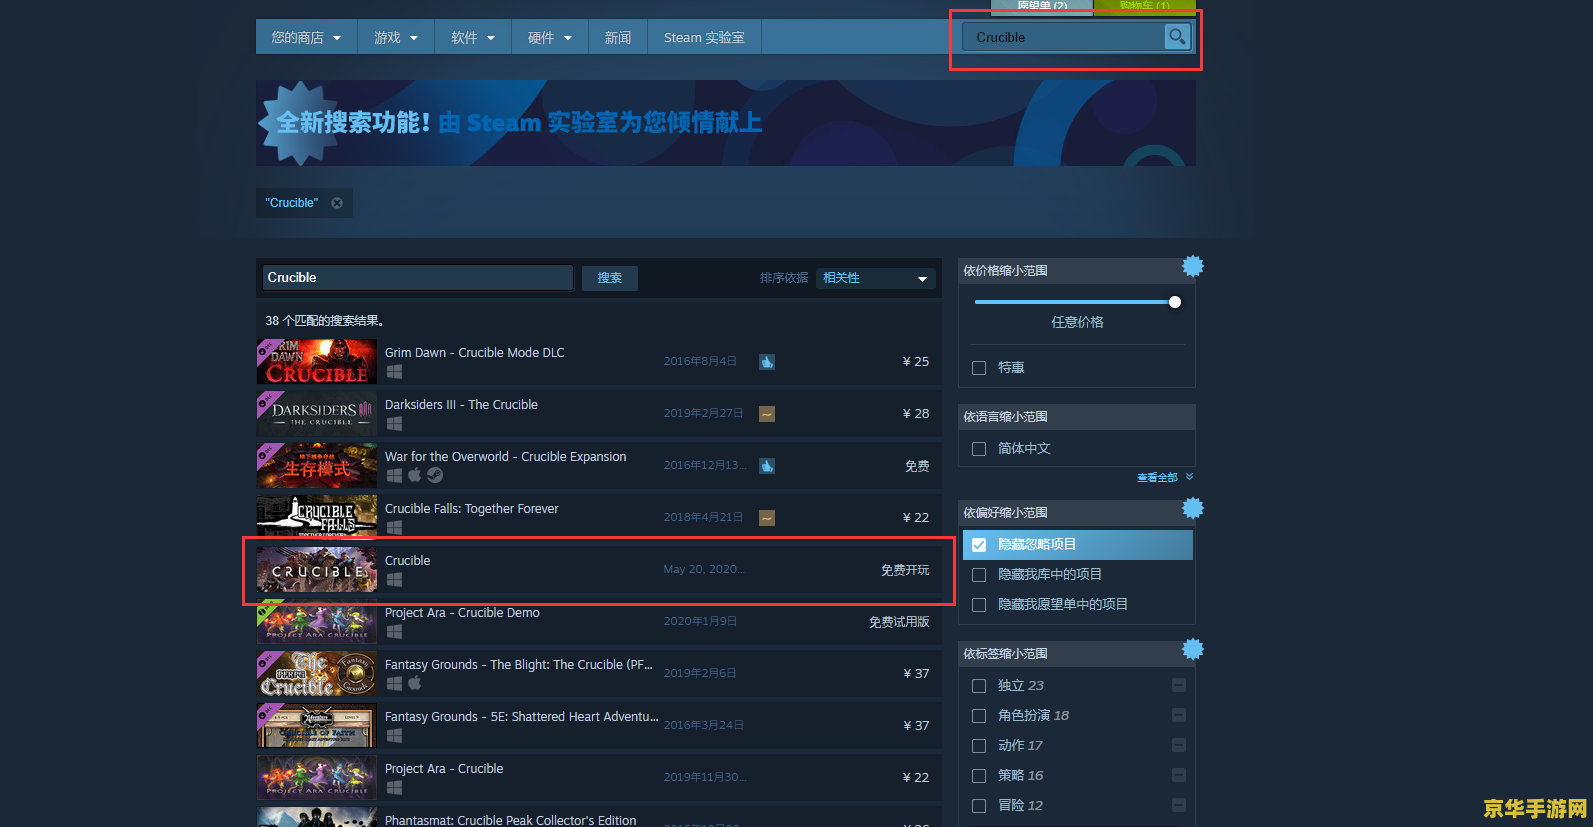Click Windows icon under Darksiders III result
This screenshot has width=1593, height=827.
pyautogui.click(x=394, y=424)
